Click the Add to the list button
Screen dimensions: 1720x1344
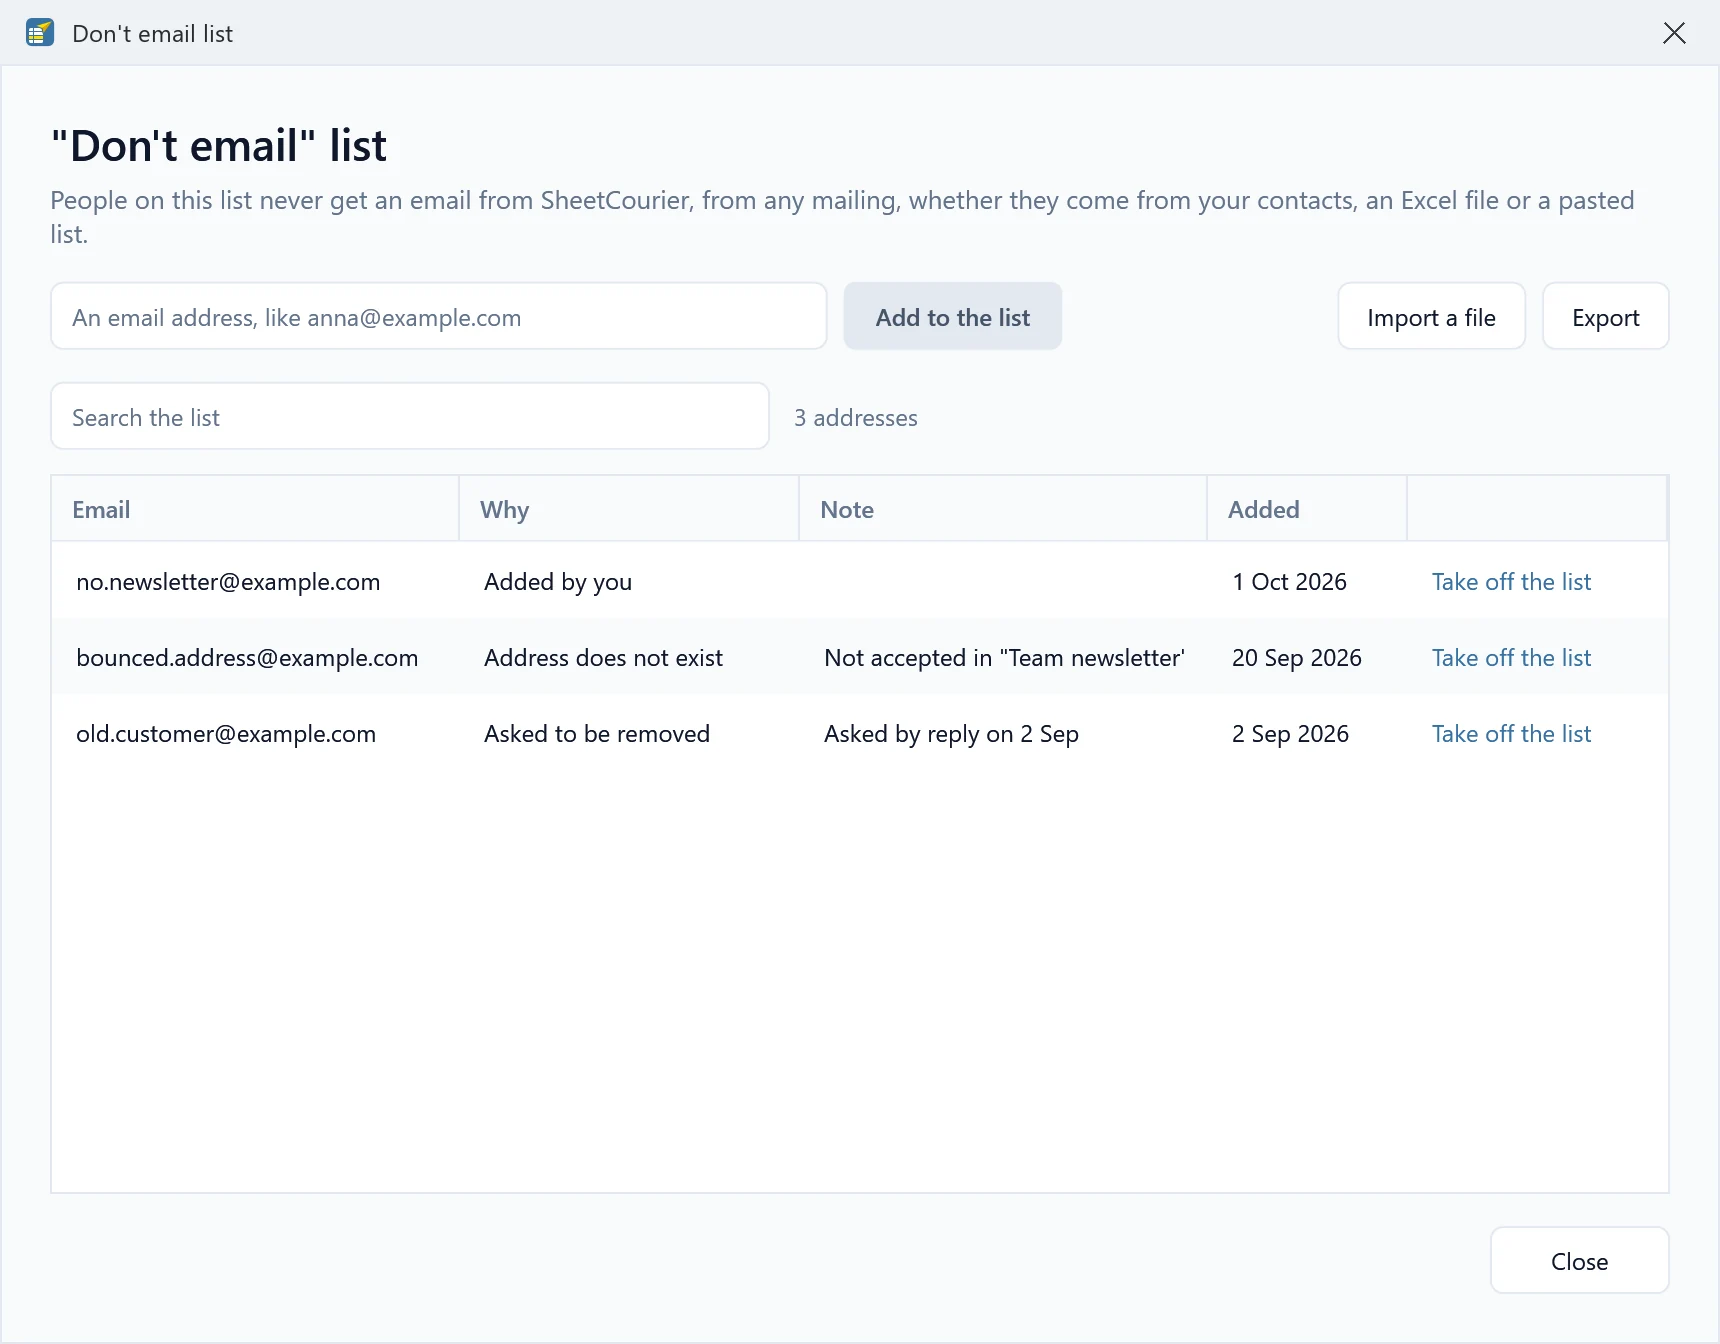[x=953, y=316]
